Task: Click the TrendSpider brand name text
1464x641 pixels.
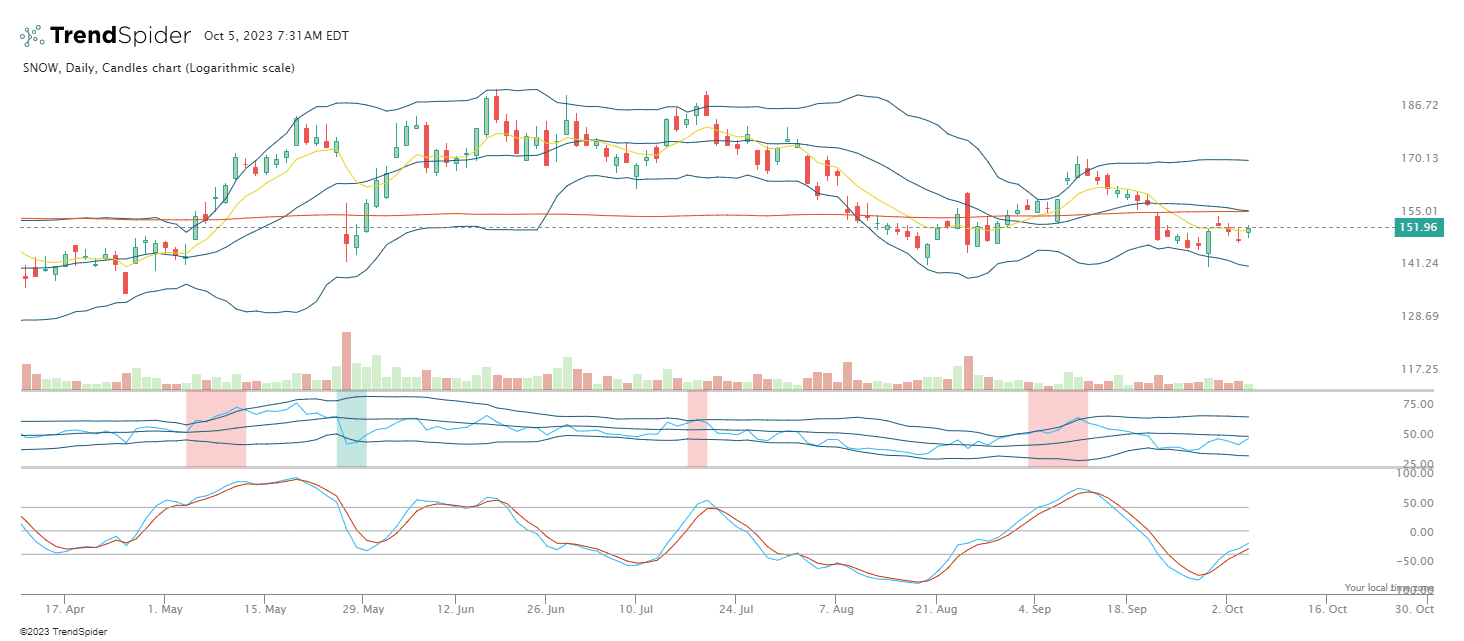Action: (x=120, y=36)
